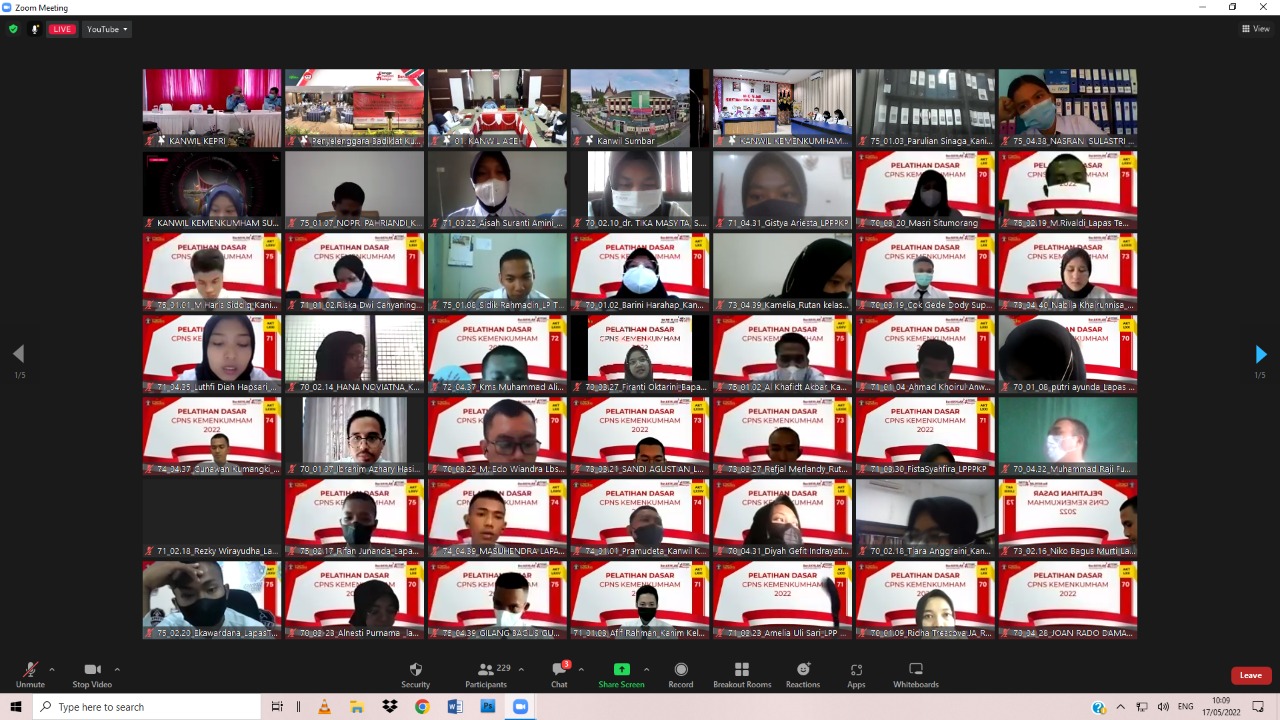Open Breakout Rooms
The width and height of the screenshot is (1280, 720).
(742, 674)
